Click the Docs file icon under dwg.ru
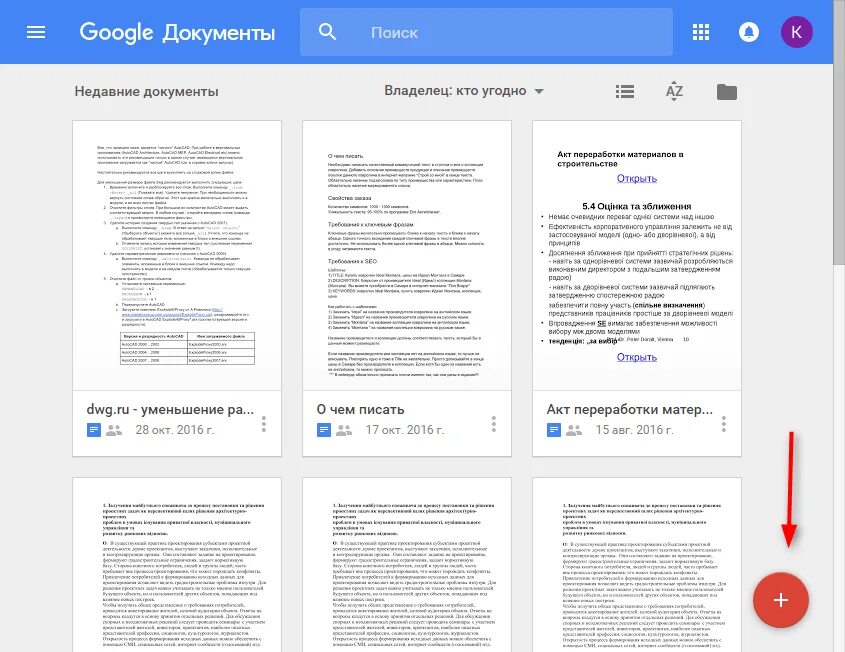This screenshot has height=652, width=845. click(94, 430)
